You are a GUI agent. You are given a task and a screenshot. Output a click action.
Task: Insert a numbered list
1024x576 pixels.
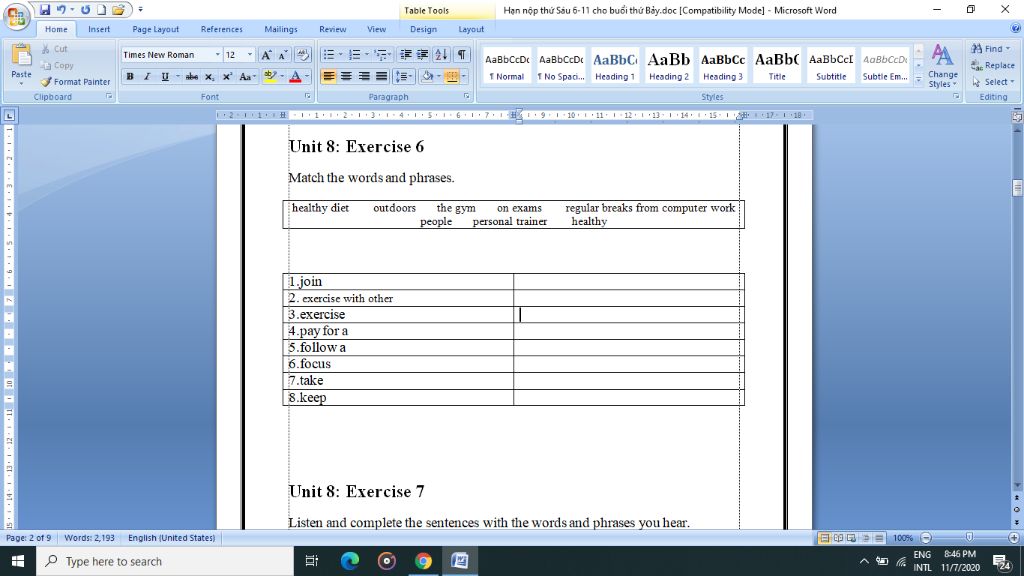click(354, 55)
